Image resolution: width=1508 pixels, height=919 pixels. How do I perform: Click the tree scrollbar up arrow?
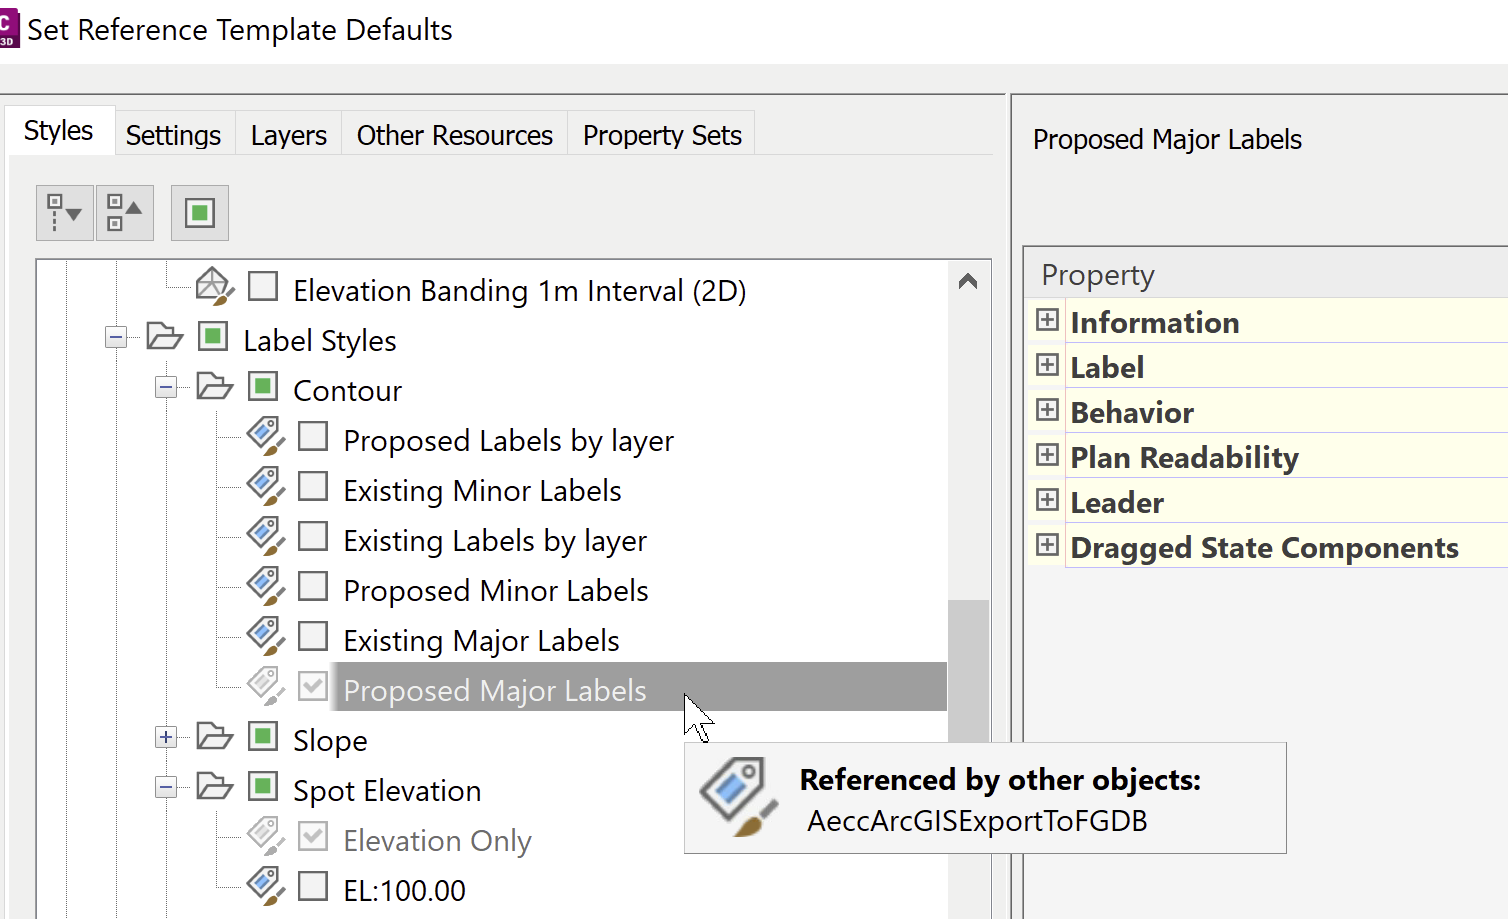[x=967, y=282]
